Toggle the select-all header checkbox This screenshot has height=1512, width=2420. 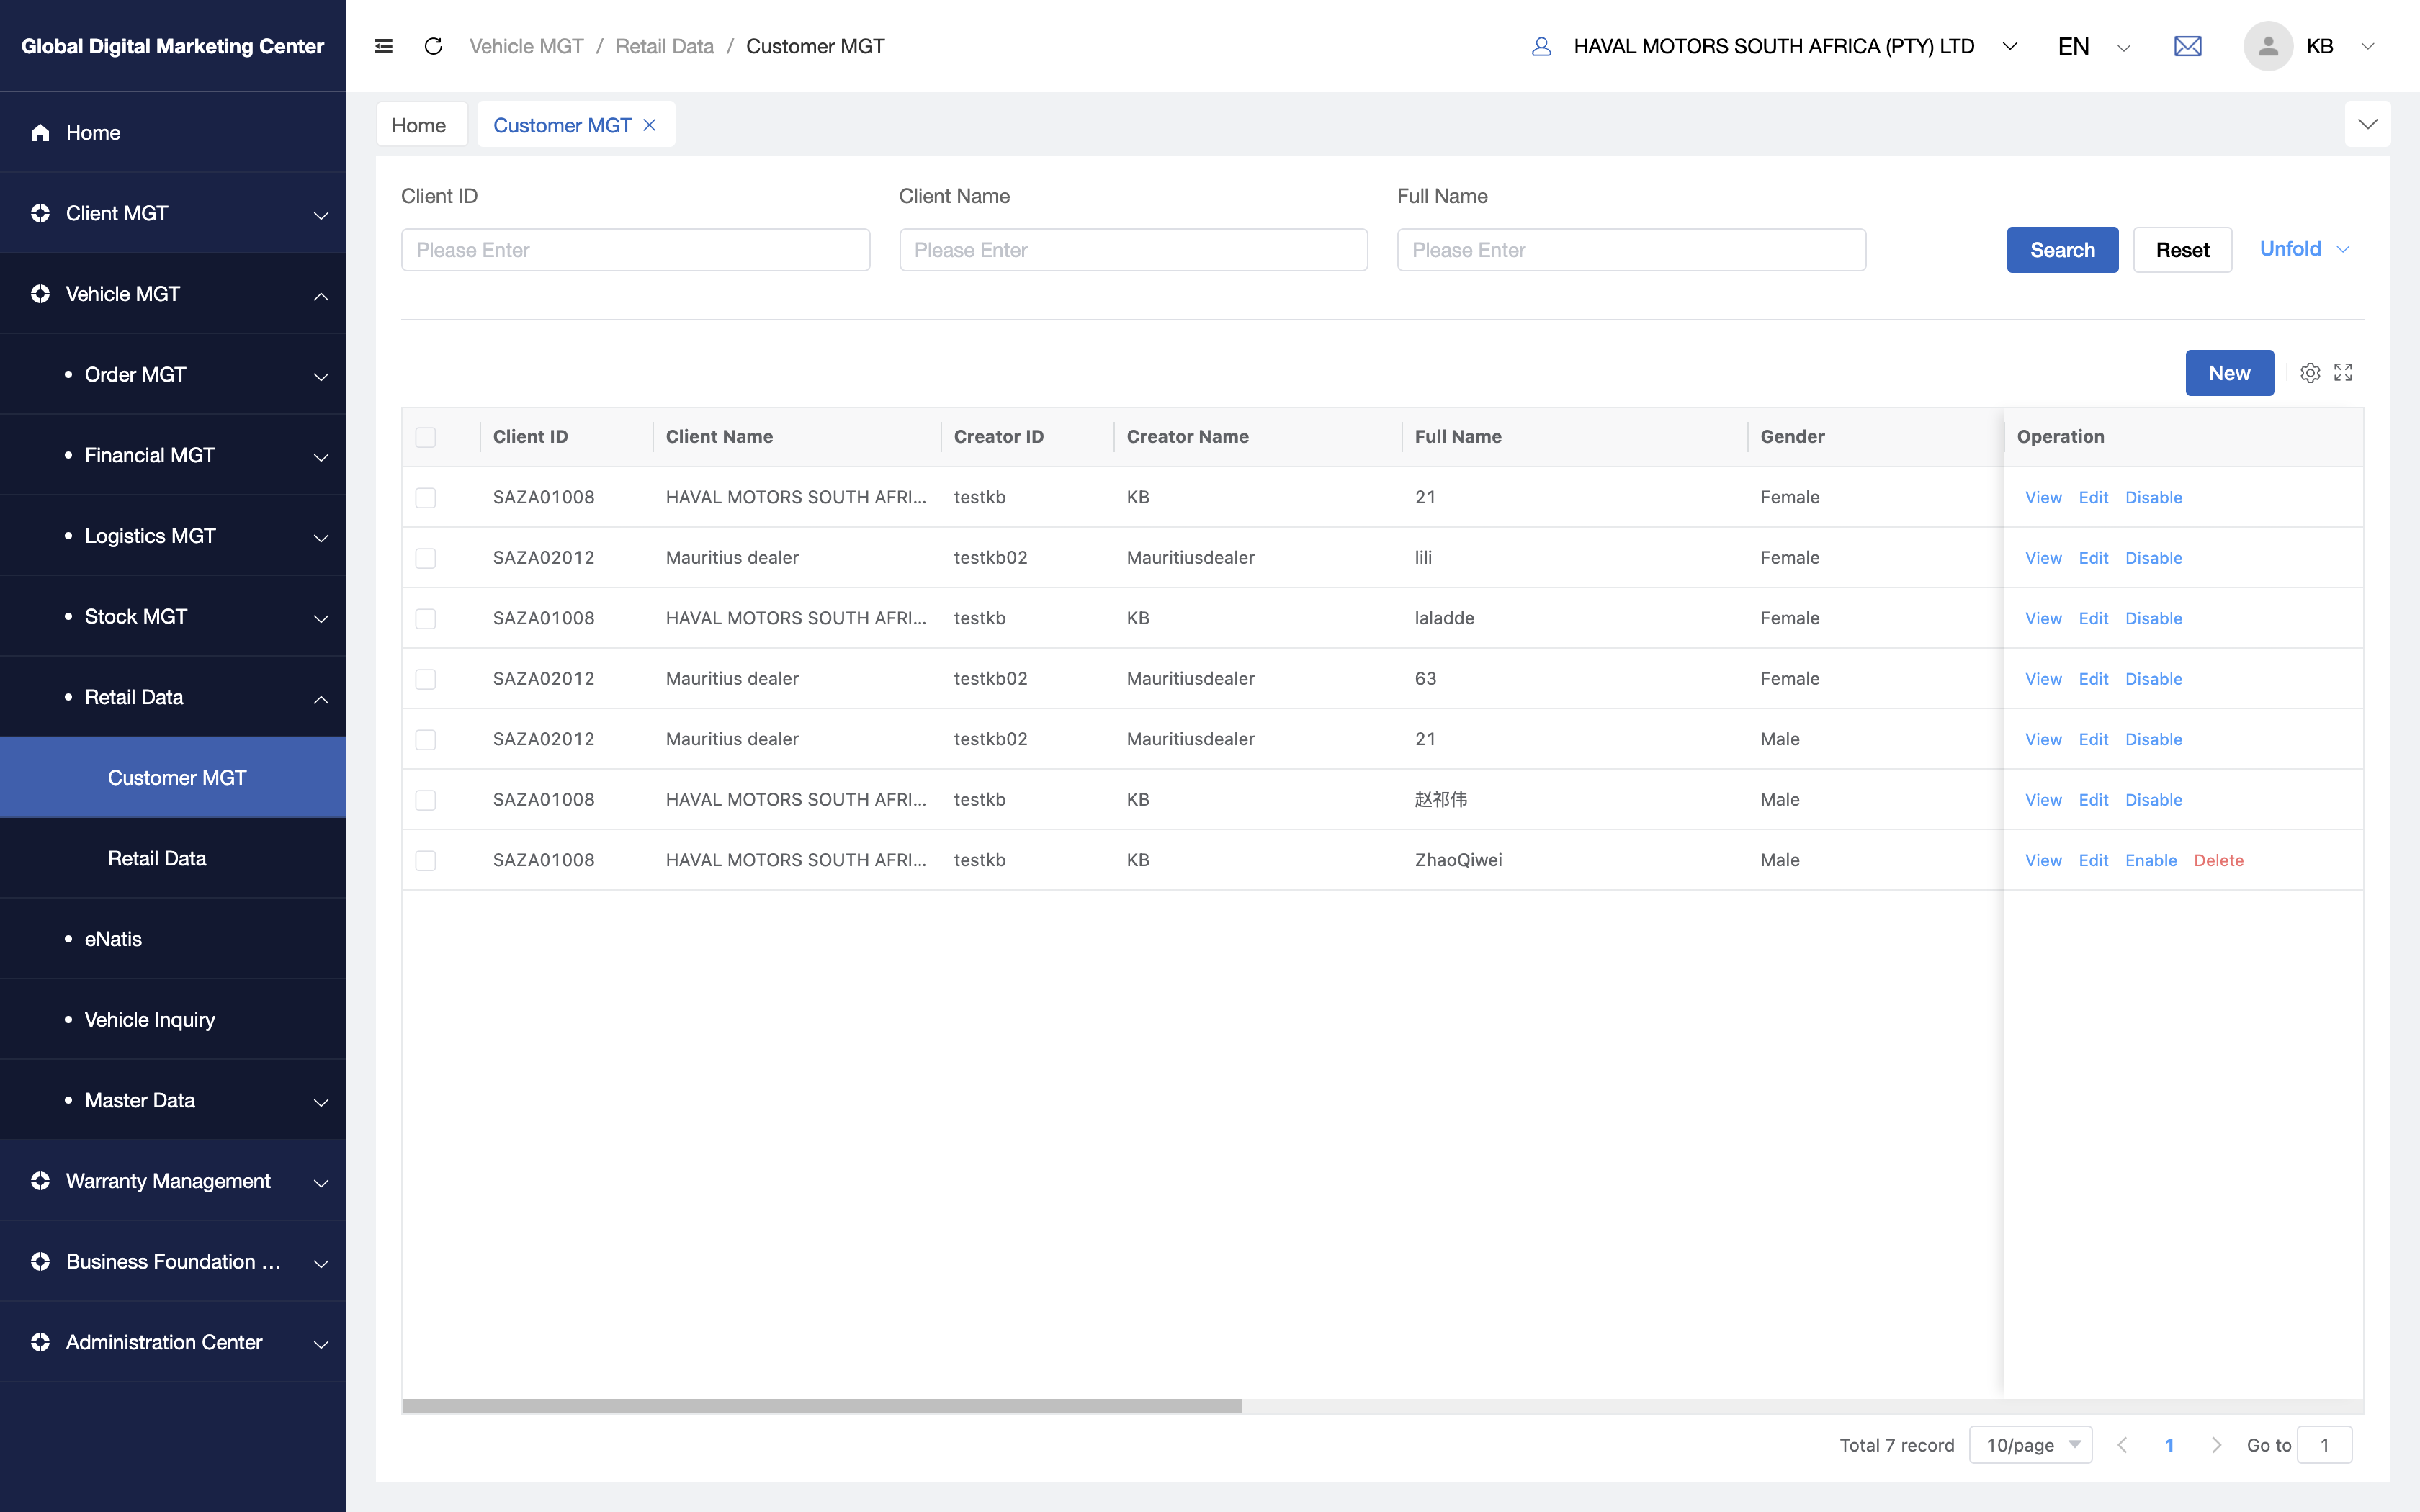point(426,437)
